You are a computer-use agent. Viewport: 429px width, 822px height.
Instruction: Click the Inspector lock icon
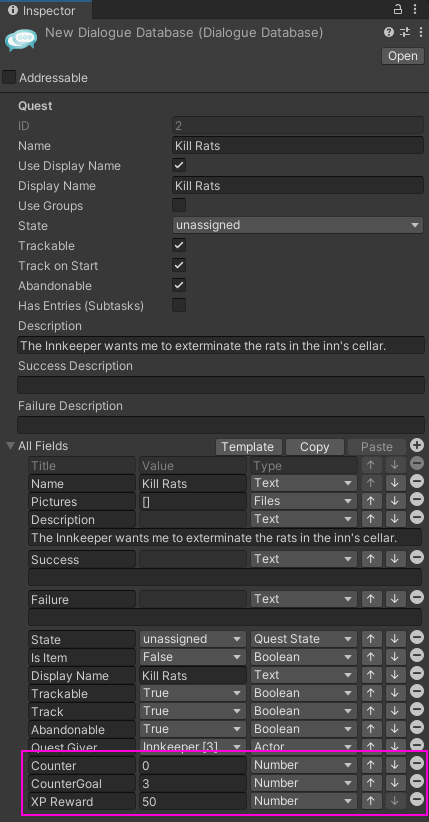tap(398, 9)
